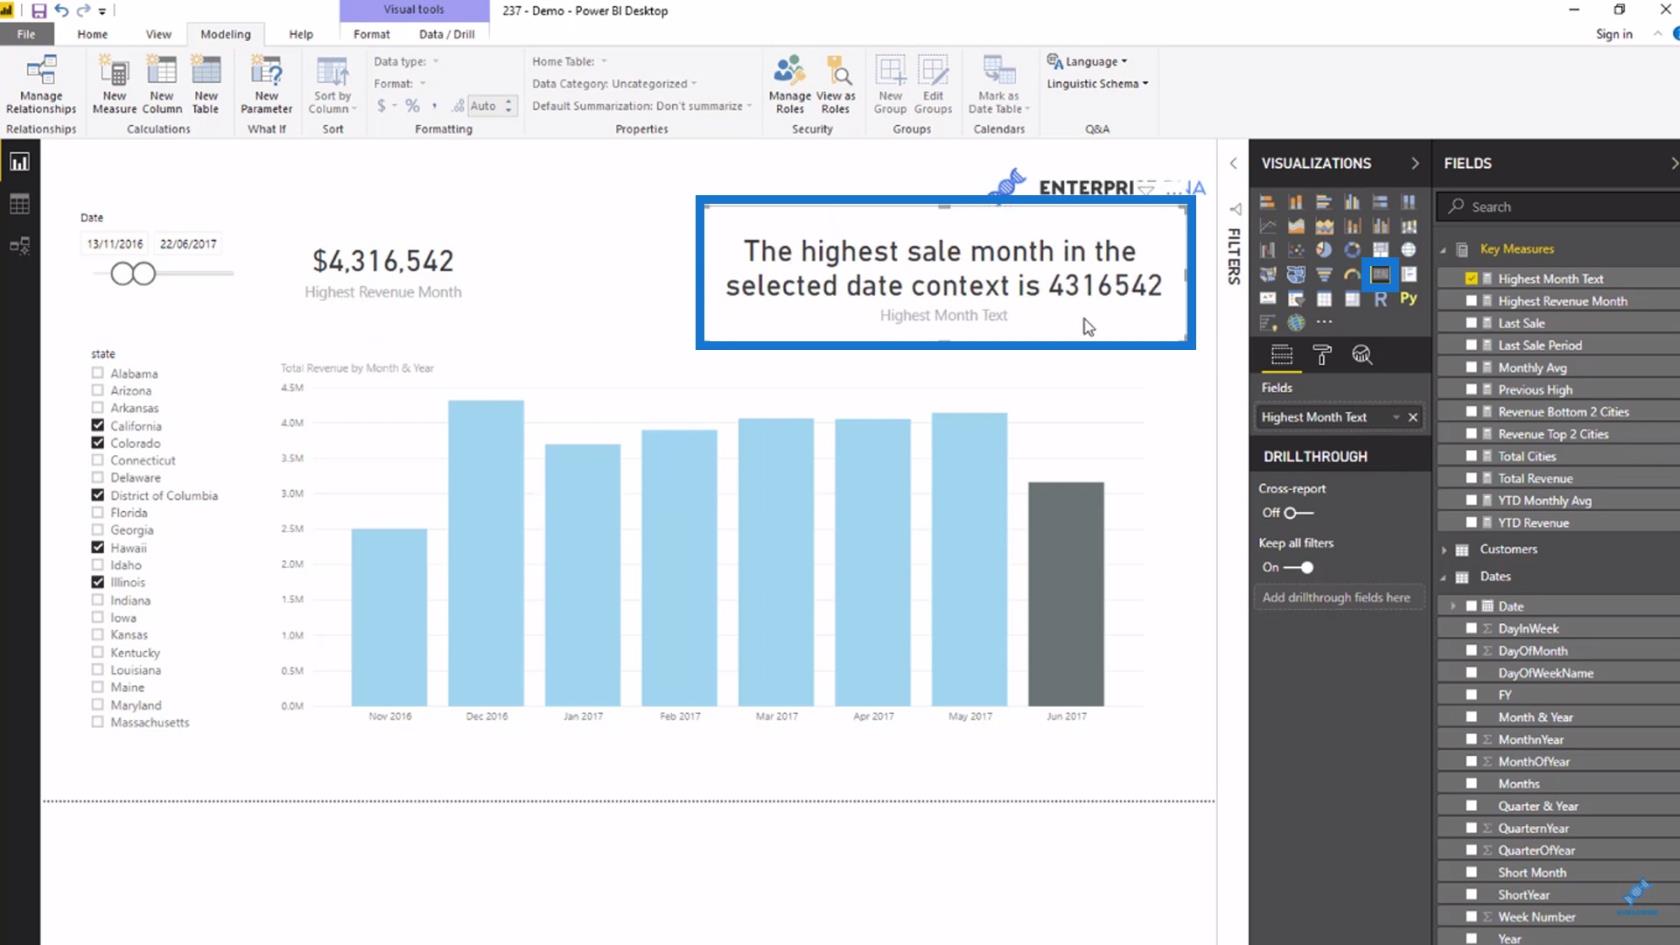
Task: Check the Alabama state checkbox
Action: pyautogui.click(x=98, y=373)
